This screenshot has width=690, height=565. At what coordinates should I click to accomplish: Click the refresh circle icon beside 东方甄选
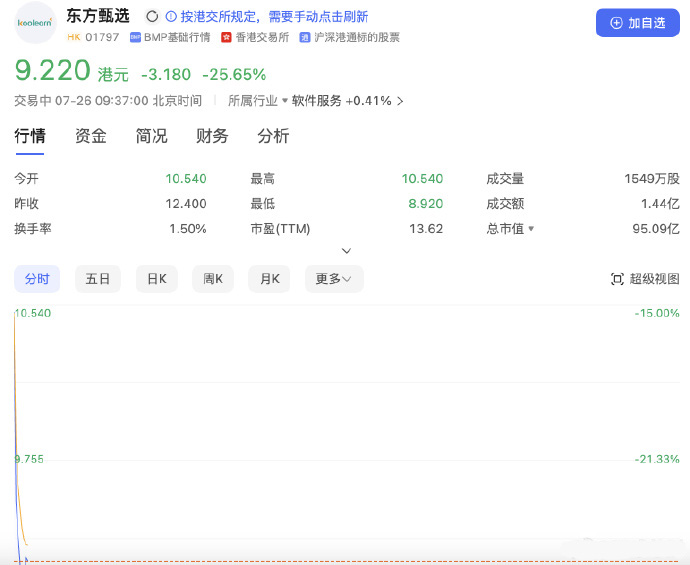pyautogui.click(x=152, y=17)
